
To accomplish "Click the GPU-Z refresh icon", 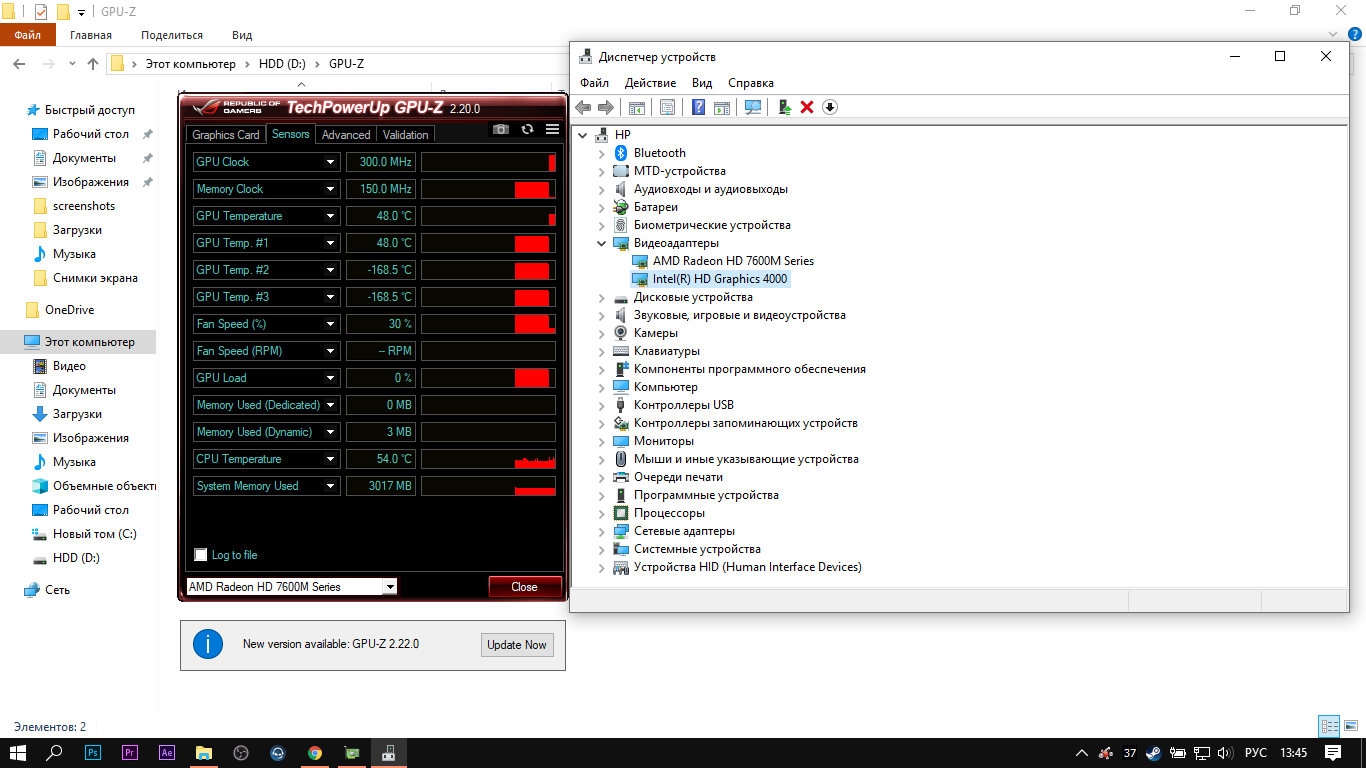I will [x=527, y=130].
